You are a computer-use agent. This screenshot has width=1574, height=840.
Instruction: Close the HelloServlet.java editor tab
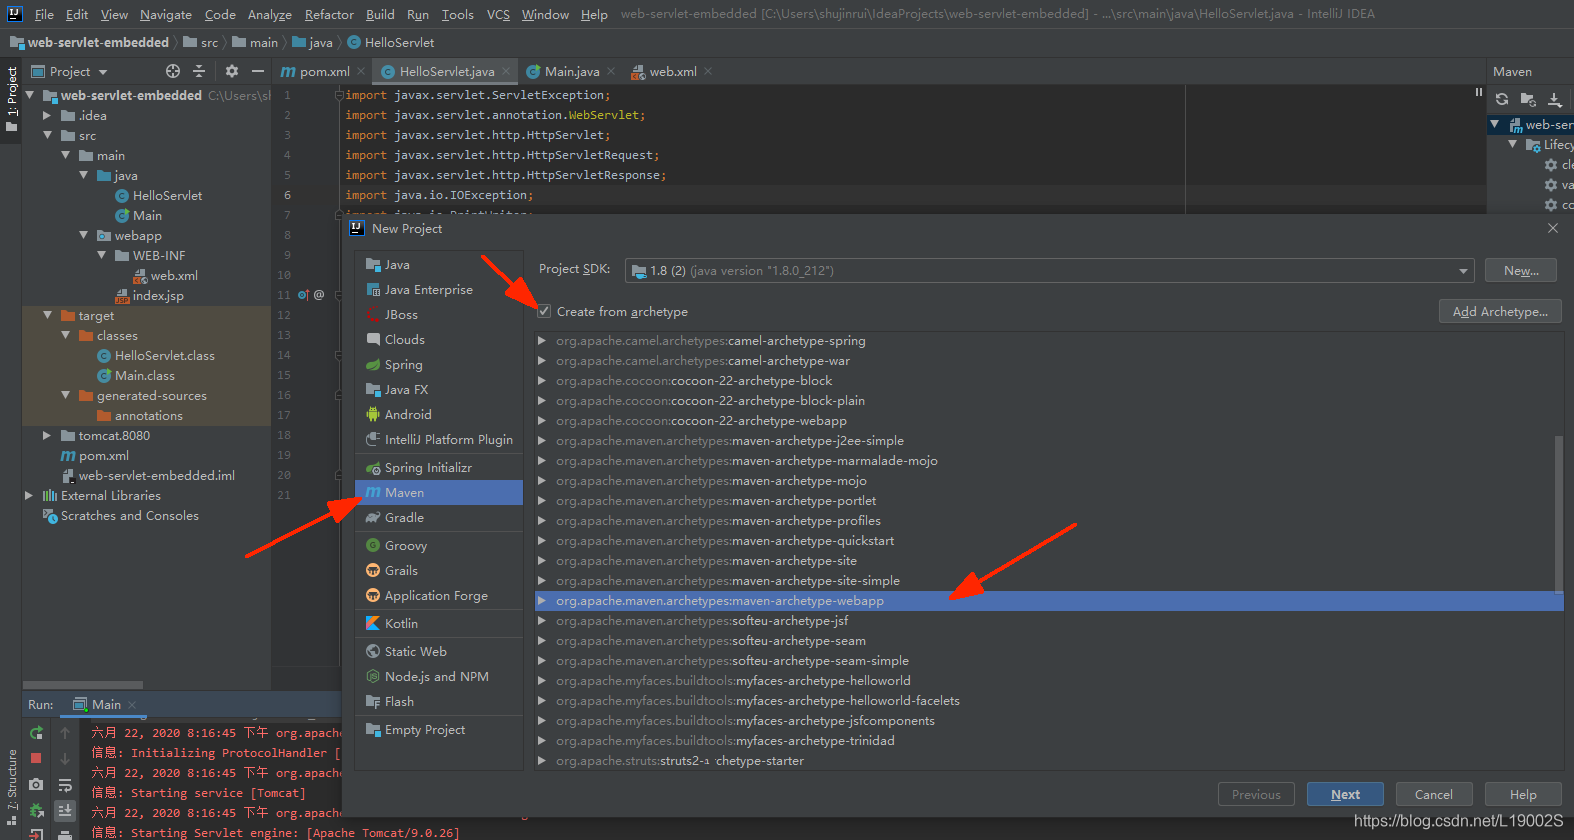506,71
